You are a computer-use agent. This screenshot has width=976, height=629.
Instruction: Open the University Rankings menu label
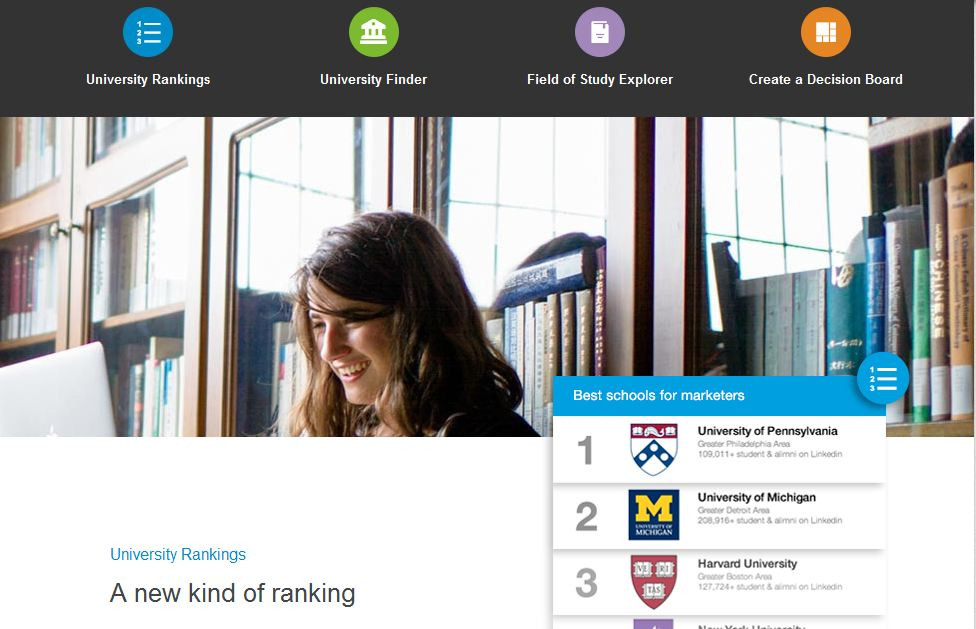148,79
